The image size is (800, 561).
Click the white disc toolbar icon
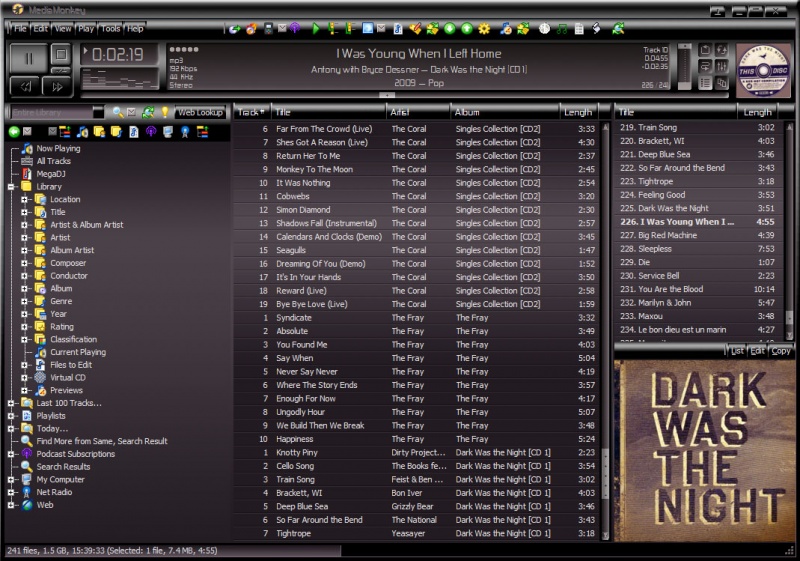[544, 29]
